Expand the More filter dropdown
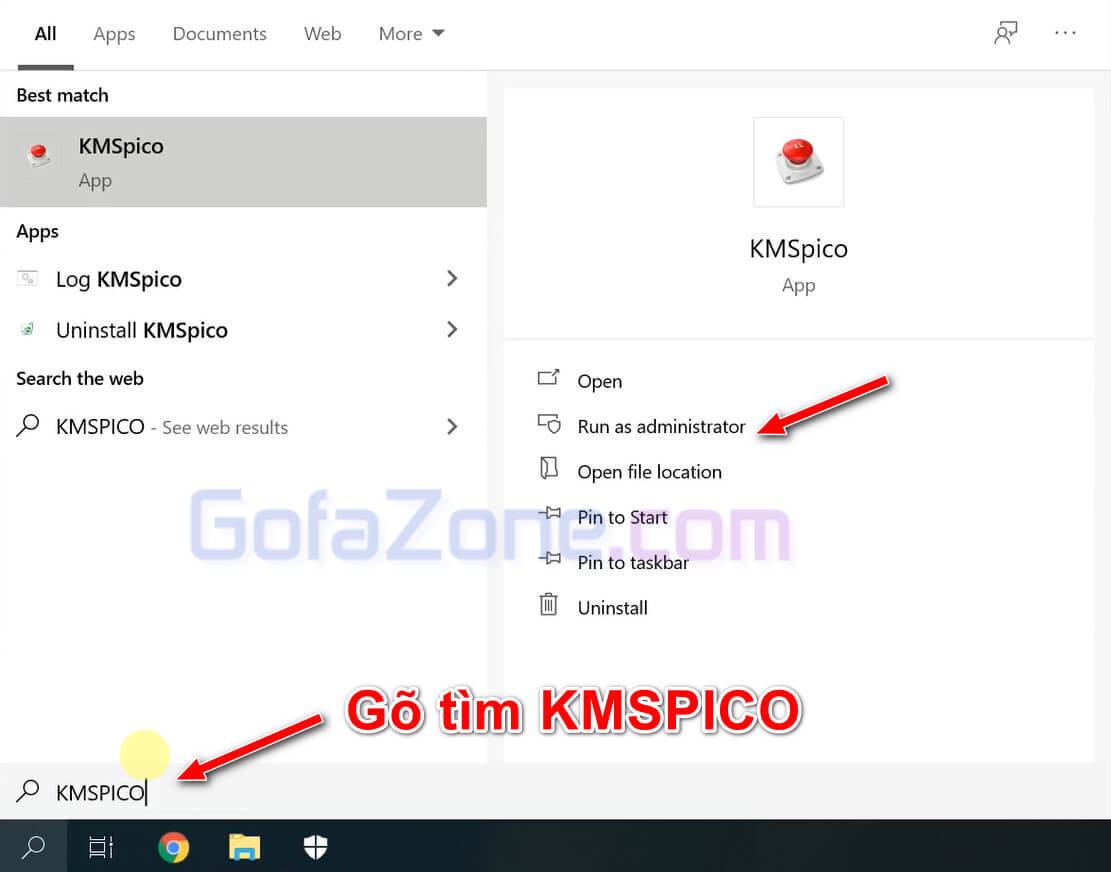Screen dimensions: 1111x872 coord(411,34)
